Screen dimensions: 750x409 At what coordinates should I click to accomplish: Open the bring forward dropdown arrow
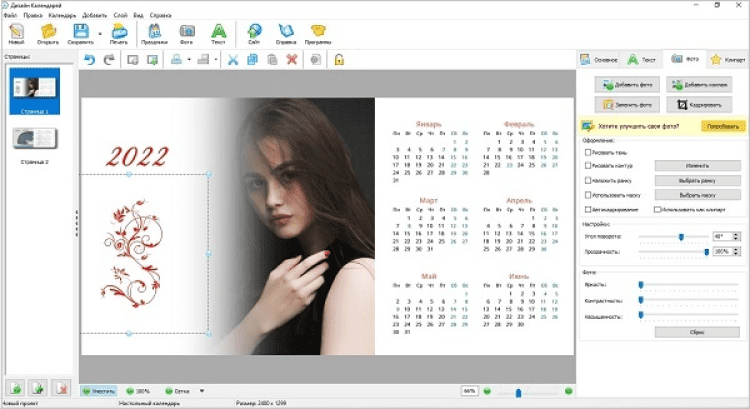[x=189, y=60]
